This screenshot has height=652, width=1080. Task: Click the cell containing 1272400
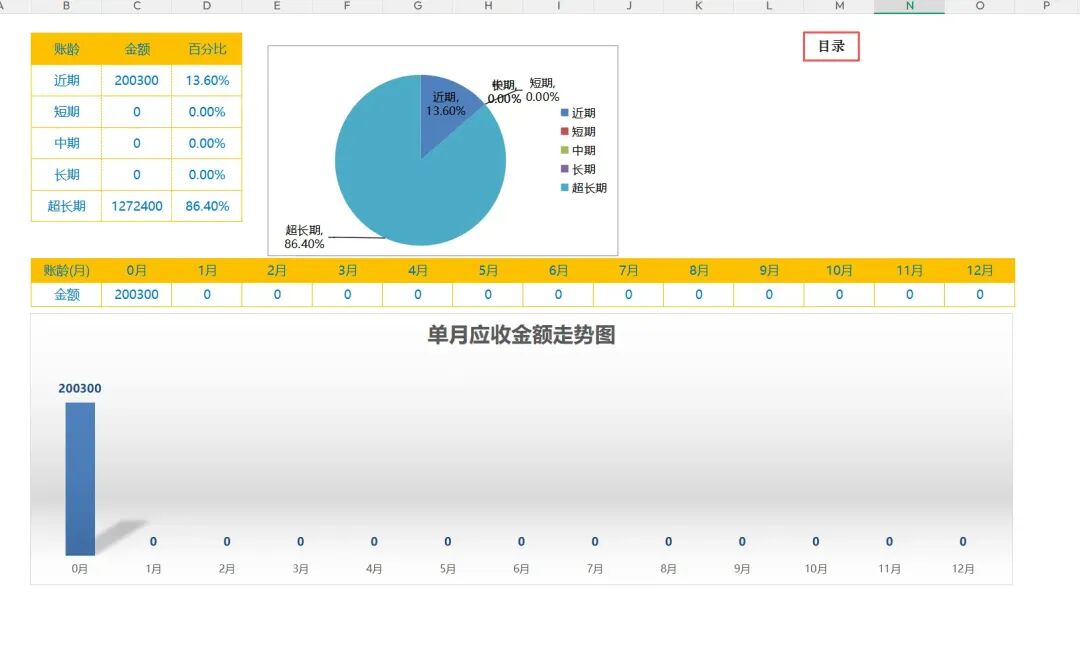click(x=137, y=206)
